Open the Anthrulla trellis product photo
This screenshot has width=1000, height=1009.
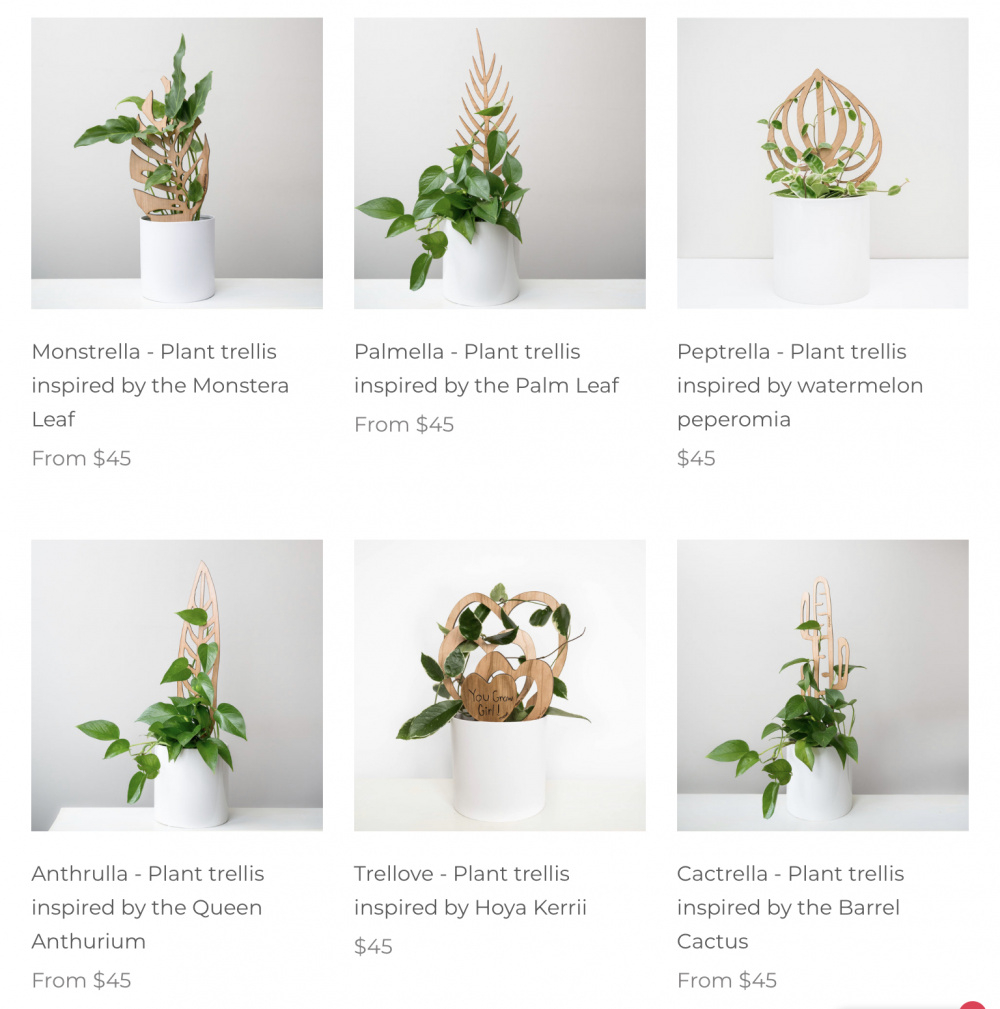(177, 685)
